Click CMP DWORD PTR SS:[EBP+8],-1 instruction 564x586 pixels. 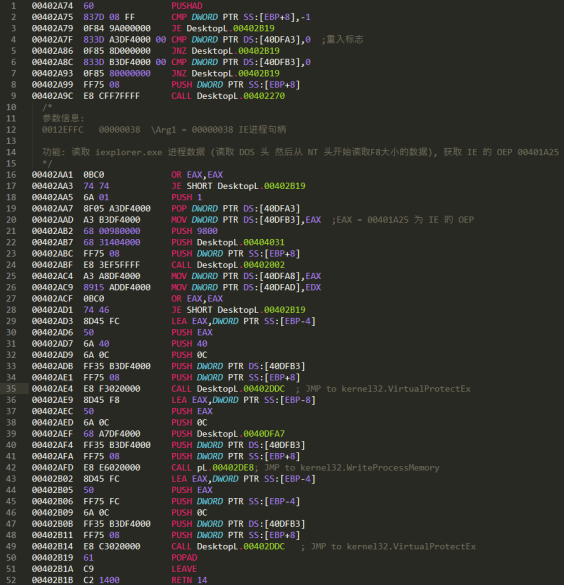pos(241,17)
